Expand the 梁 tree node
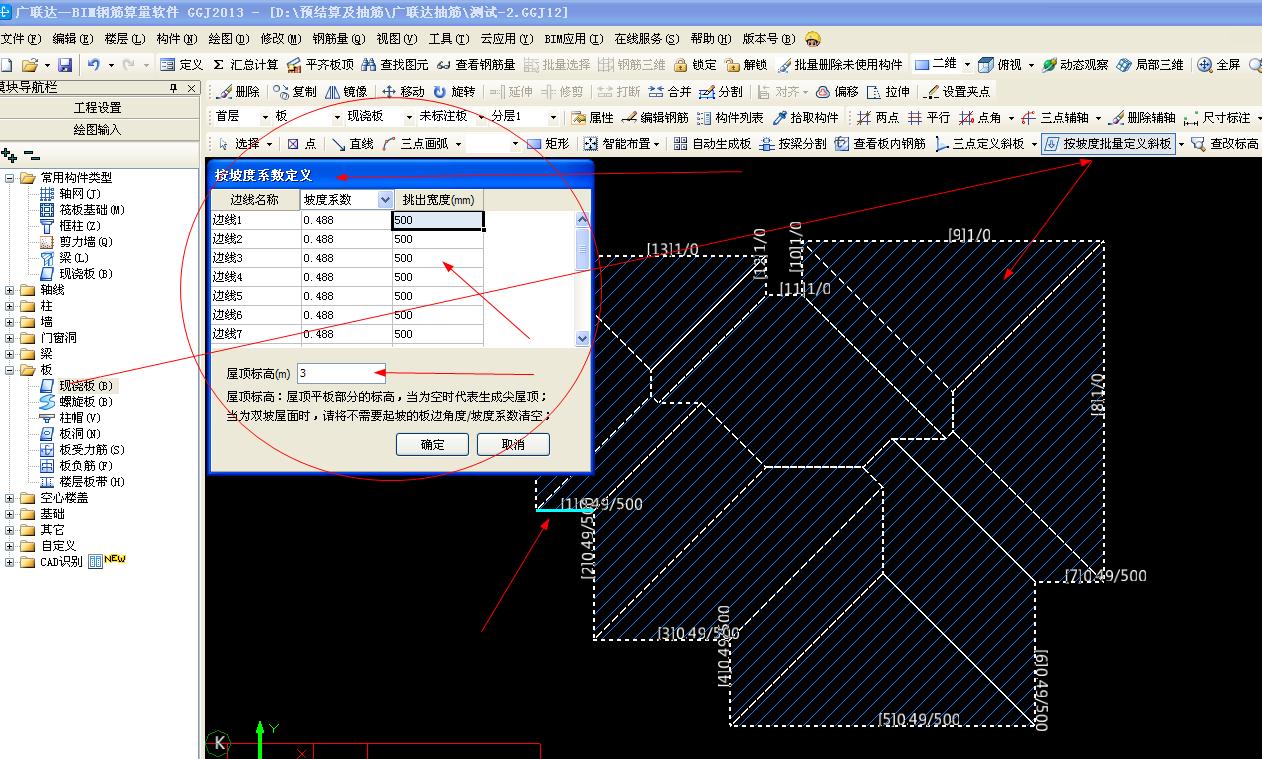1262x759 pixels. click(x=10, y=354)
